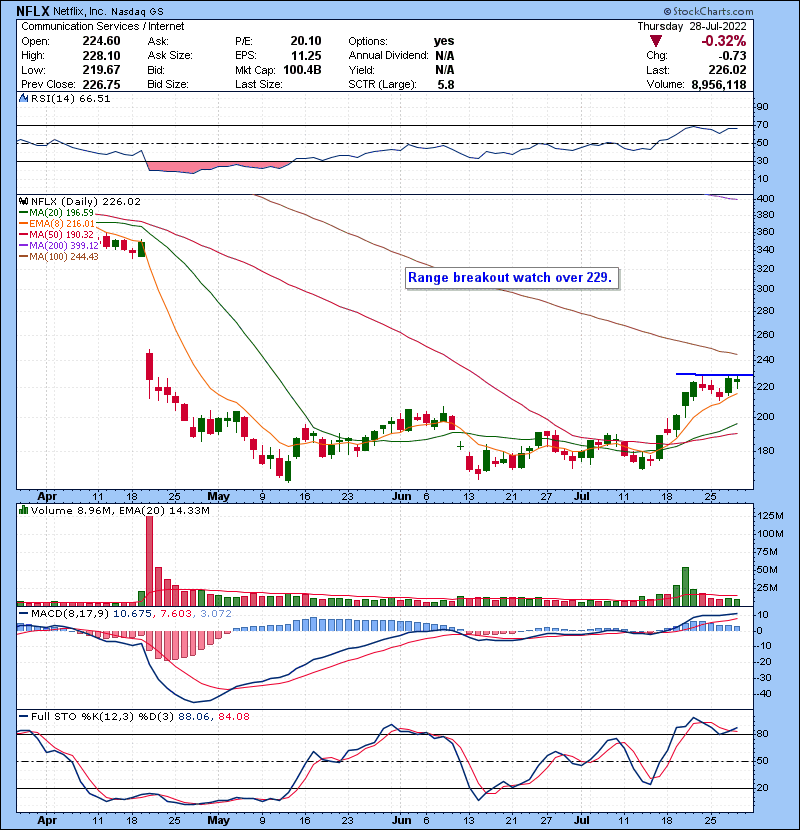This screenshot has width=800, height=830.
Task: Click the RSI(14) 66.51 panel label
Action: [x=70, y=98]
